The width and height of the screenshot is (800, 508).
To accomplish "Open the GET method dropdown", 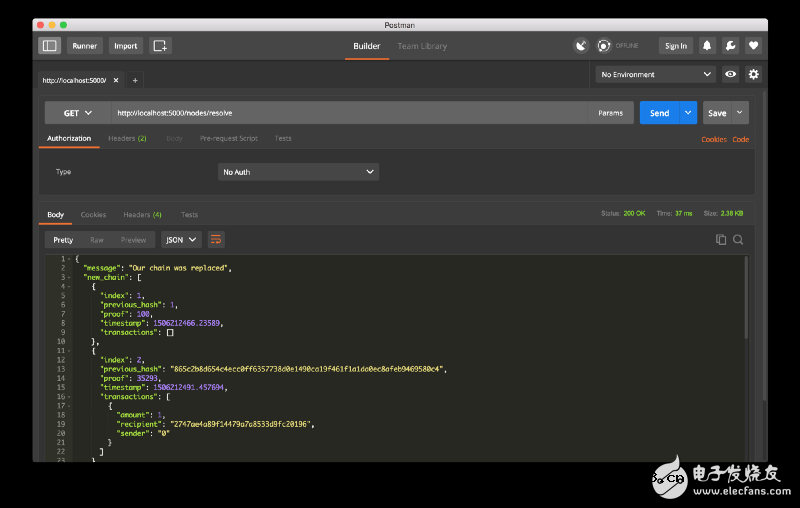I will coord(78,113).
